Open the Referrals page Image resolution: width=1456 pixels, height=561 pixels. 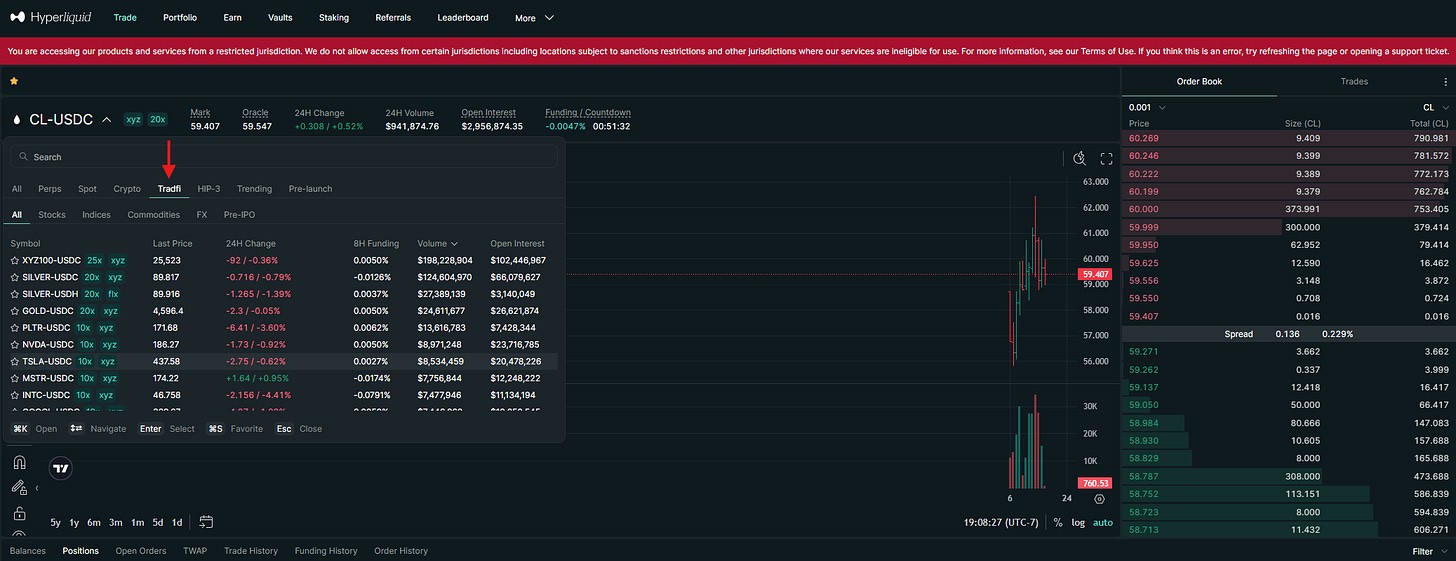(x=393, y=18)
